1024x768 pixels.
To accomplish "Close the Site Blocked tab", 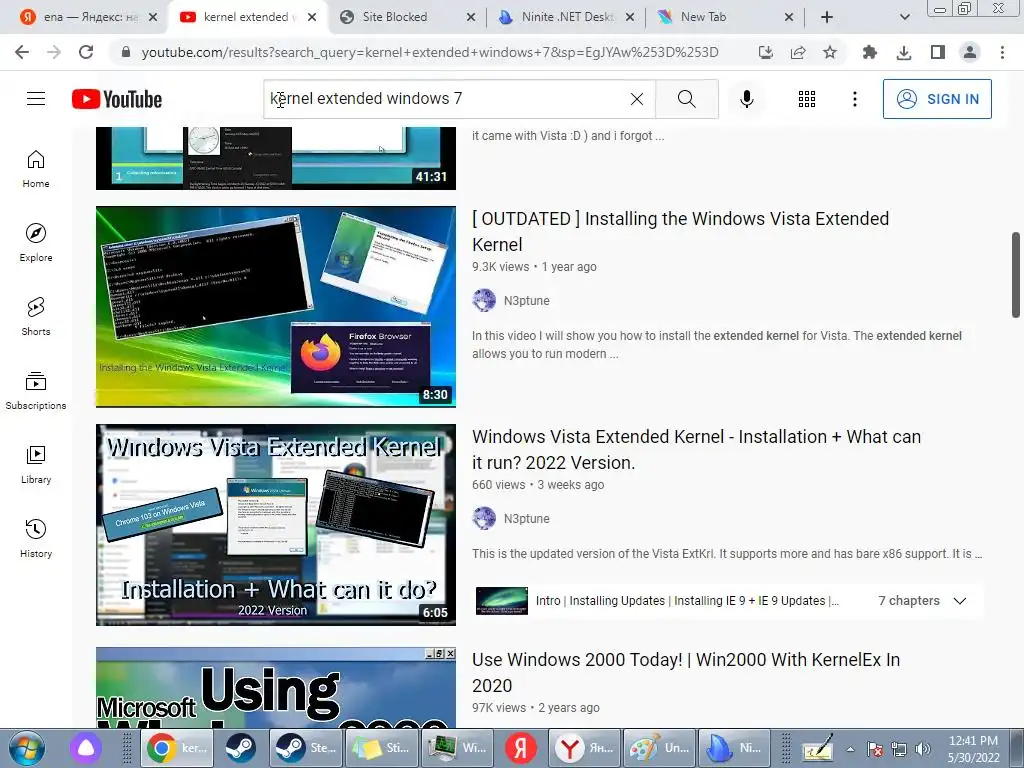I will (471, 17).
